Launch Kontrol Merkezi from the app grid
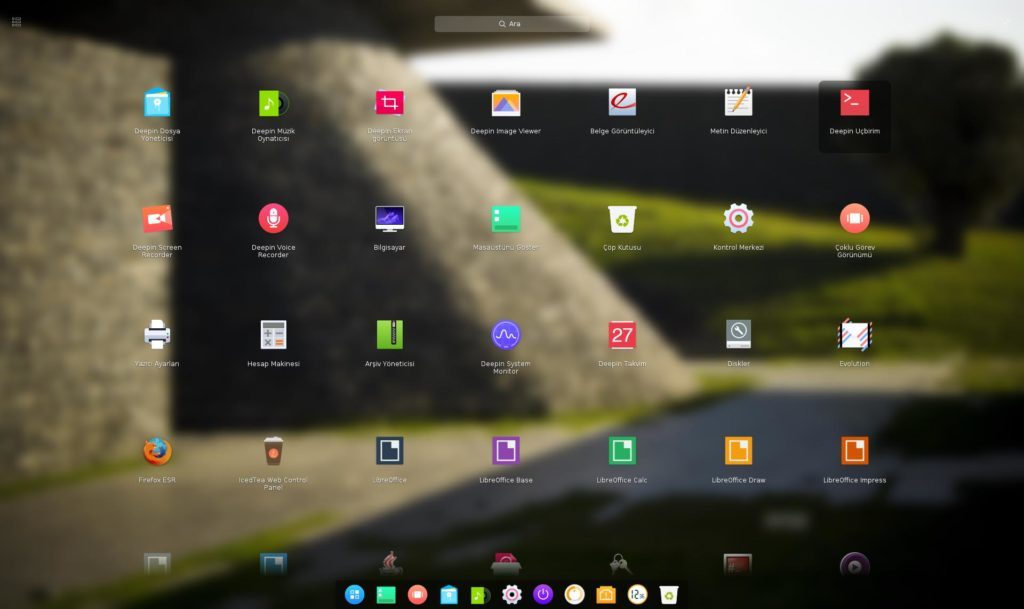Image resolution: width=1024 pixels, height=609 pixels. [738, 219]
